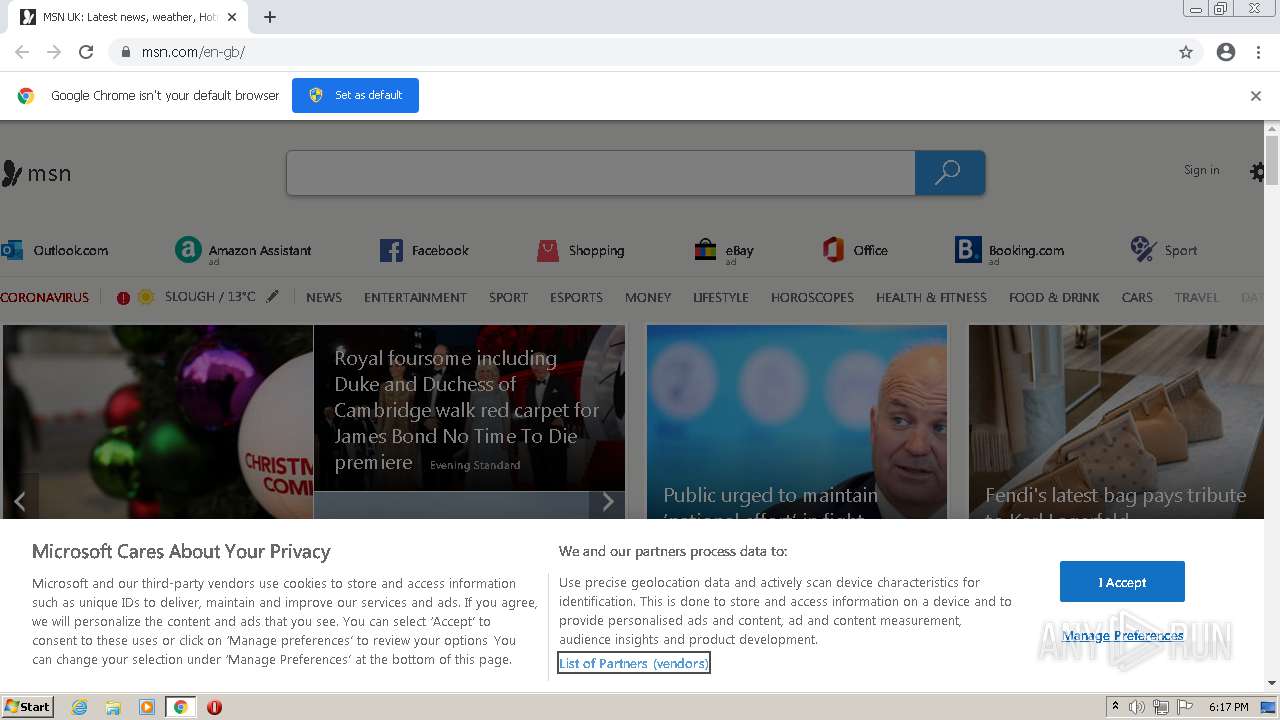Show hidden system tray icons

tap(1115, 707)
